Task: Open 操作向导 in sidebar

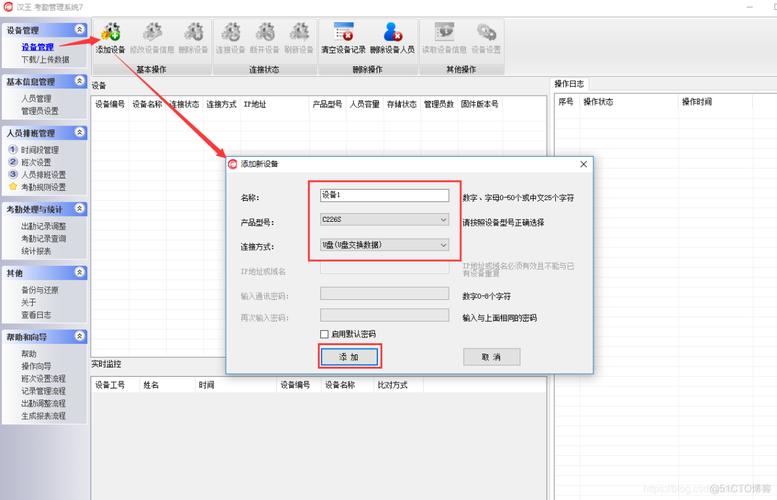Action: click(x=36, y=366)
